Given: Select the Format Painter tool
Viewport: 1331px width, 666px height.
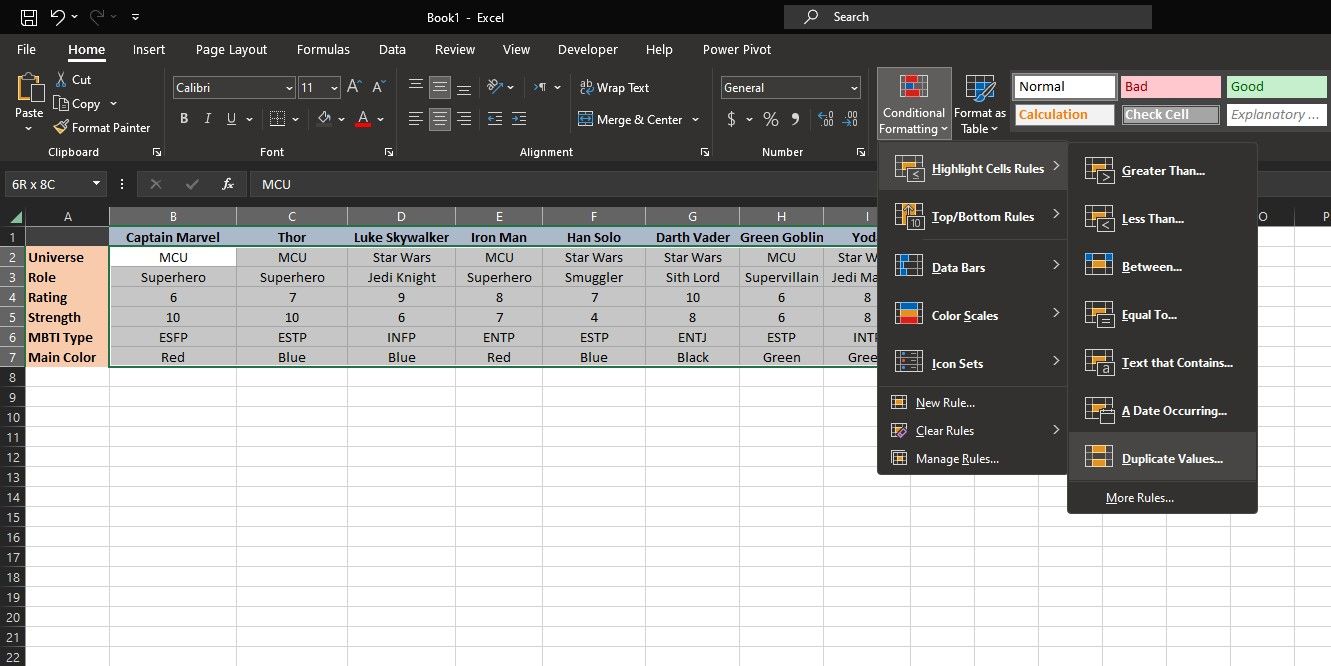Looking at the screenshot, I should [101, 127].
